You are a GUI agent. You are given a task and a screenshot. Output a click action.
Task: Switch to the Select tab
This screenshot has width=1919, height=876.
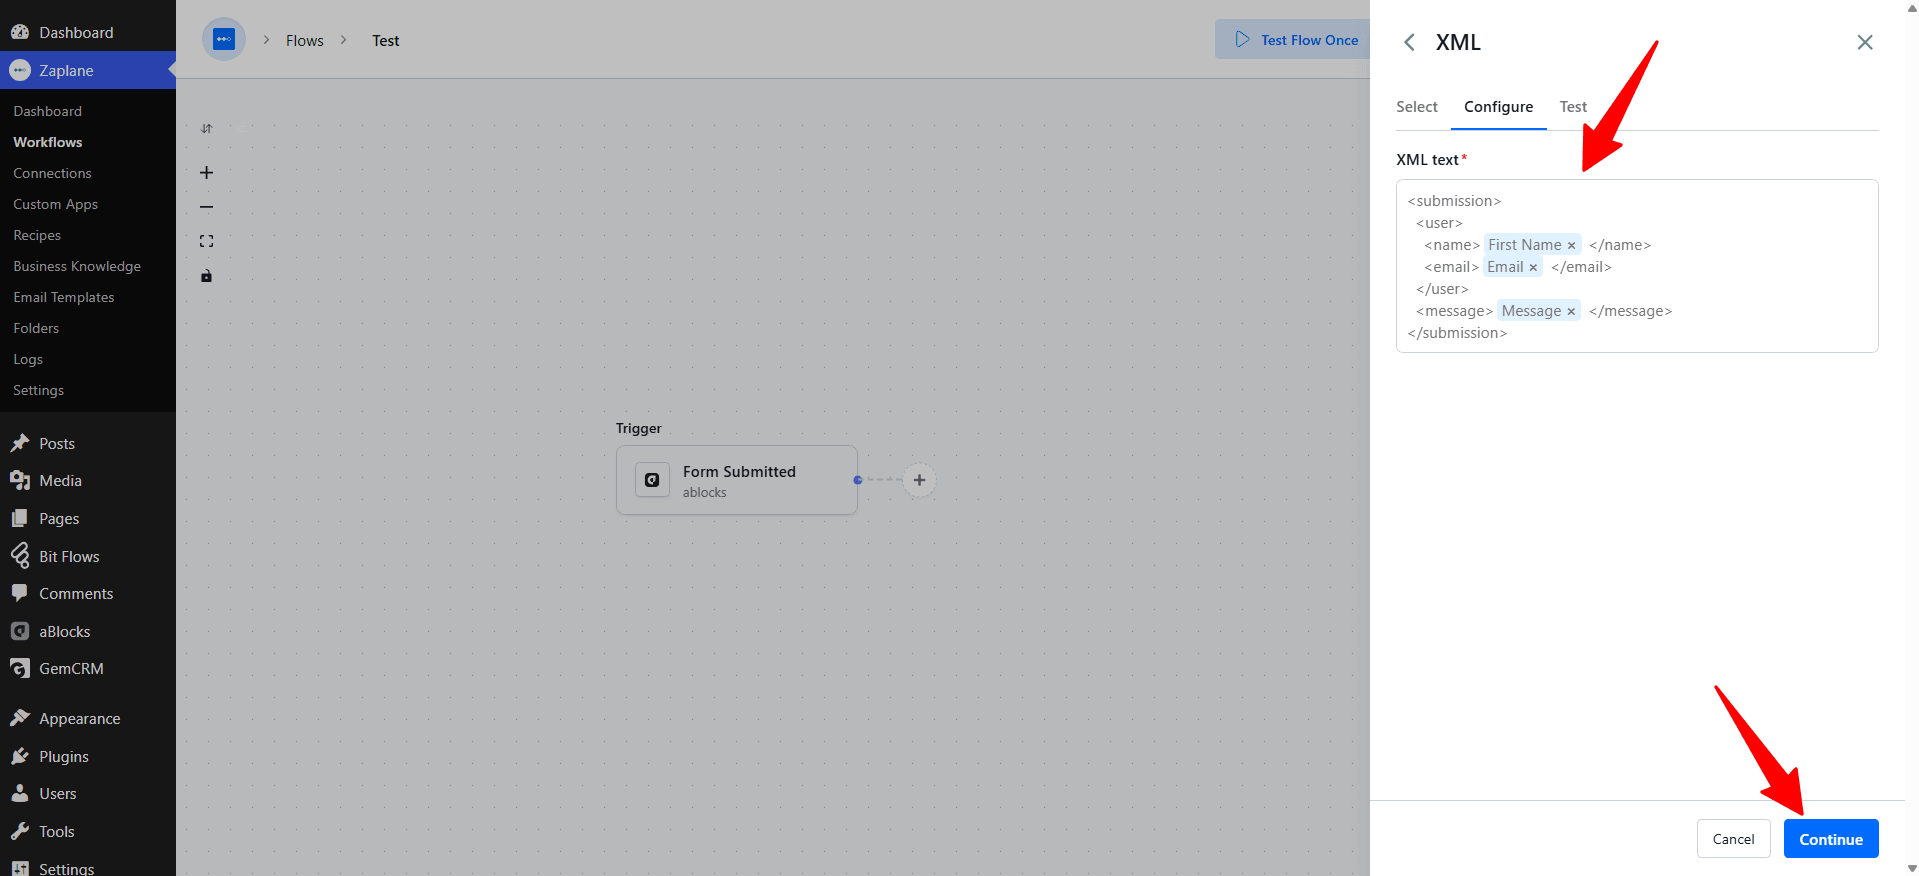click(x=1417, y=107)
